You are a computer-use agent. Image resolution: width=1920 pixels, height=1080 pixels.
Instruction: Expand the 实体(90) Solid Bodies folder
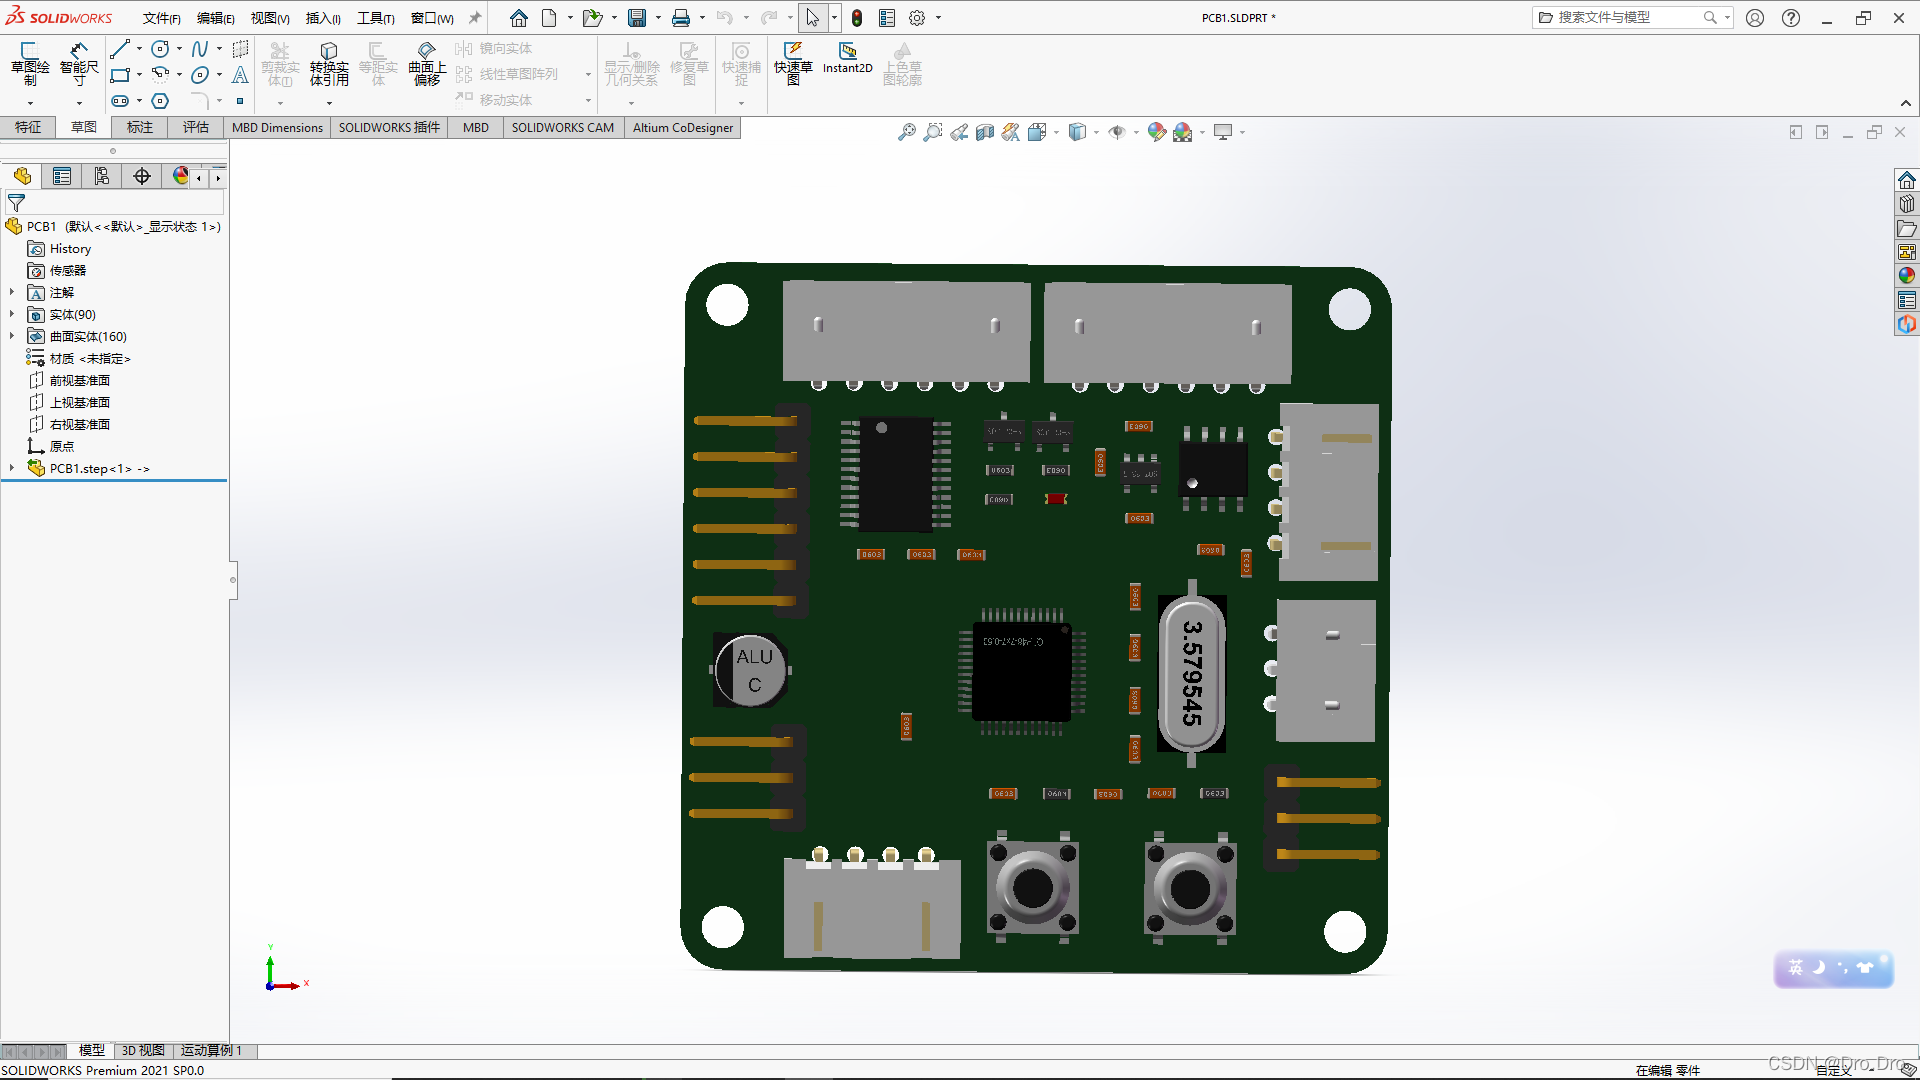pyautogui.click(x=12, y=314)
